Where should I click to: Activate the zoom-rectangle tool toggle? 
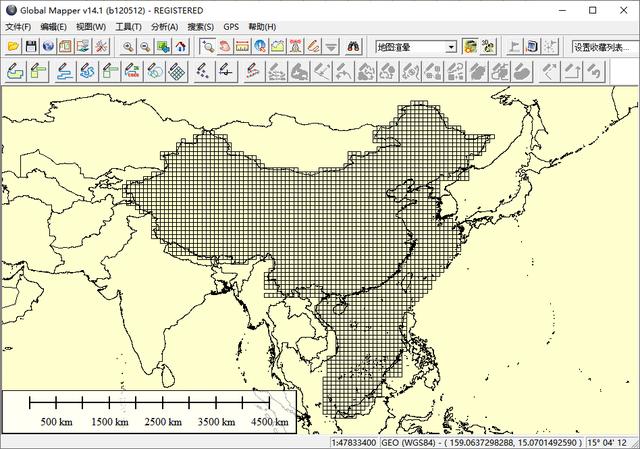[x=207, y=47]
